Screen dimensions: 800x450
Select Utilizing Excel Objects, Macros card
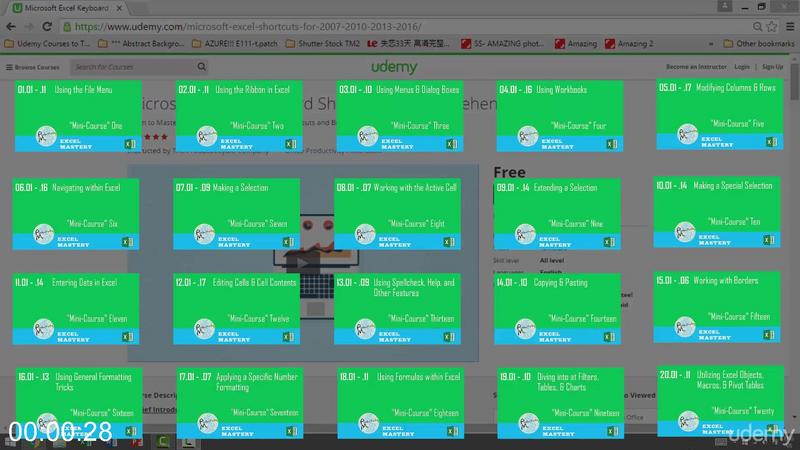point(720,402)
